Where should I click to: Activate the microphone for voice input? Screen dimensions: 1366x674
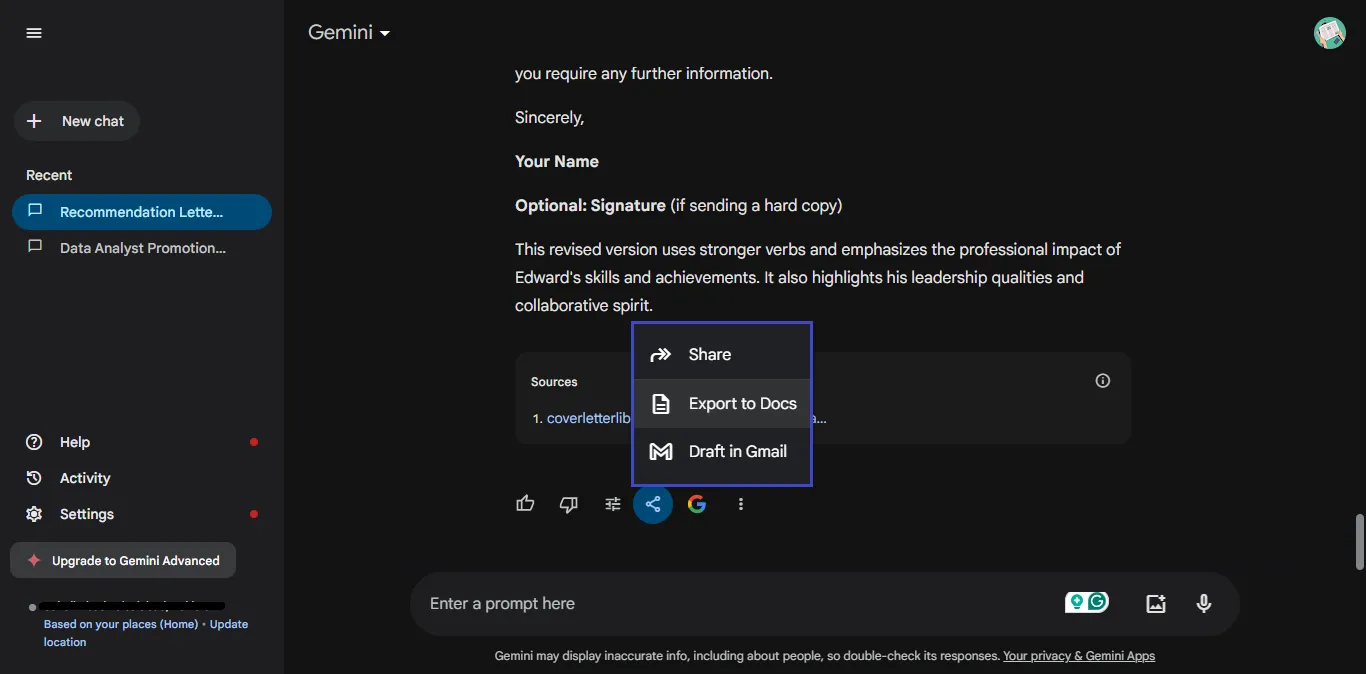[1203, 603]
